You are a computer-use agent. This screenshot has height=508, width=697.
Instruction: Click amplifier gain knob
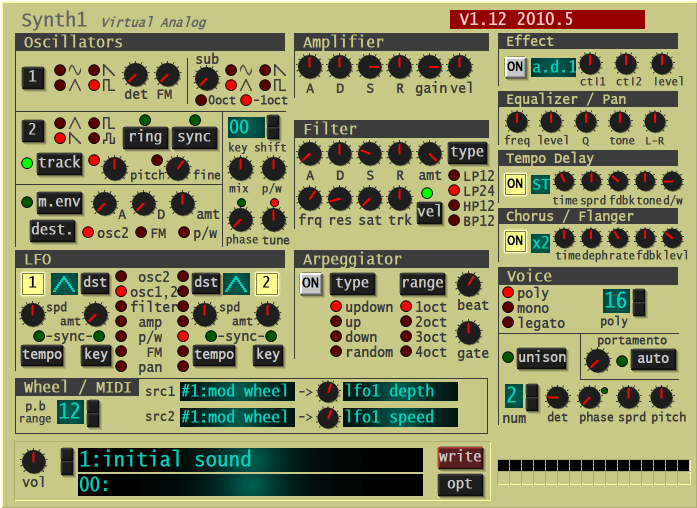pos(429,67)
